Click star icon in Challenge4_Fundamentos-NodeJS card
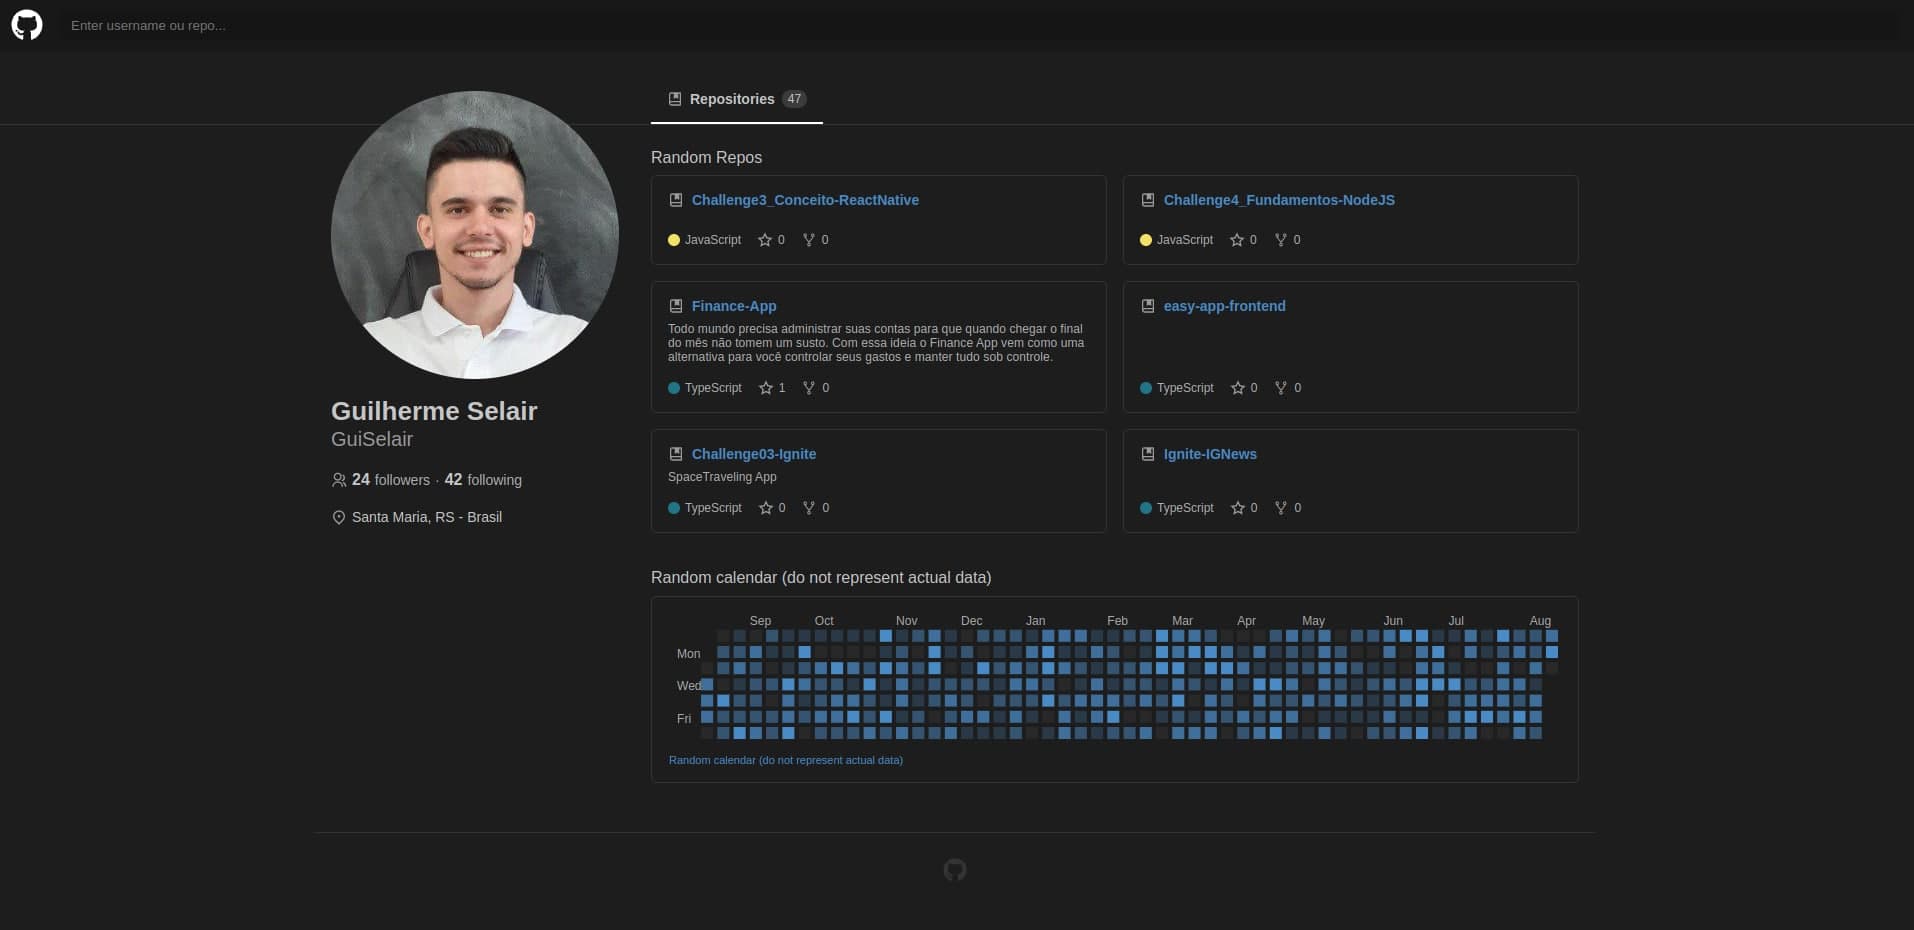Viewport: 1914px width, 930px height. tap(1238, 240)
